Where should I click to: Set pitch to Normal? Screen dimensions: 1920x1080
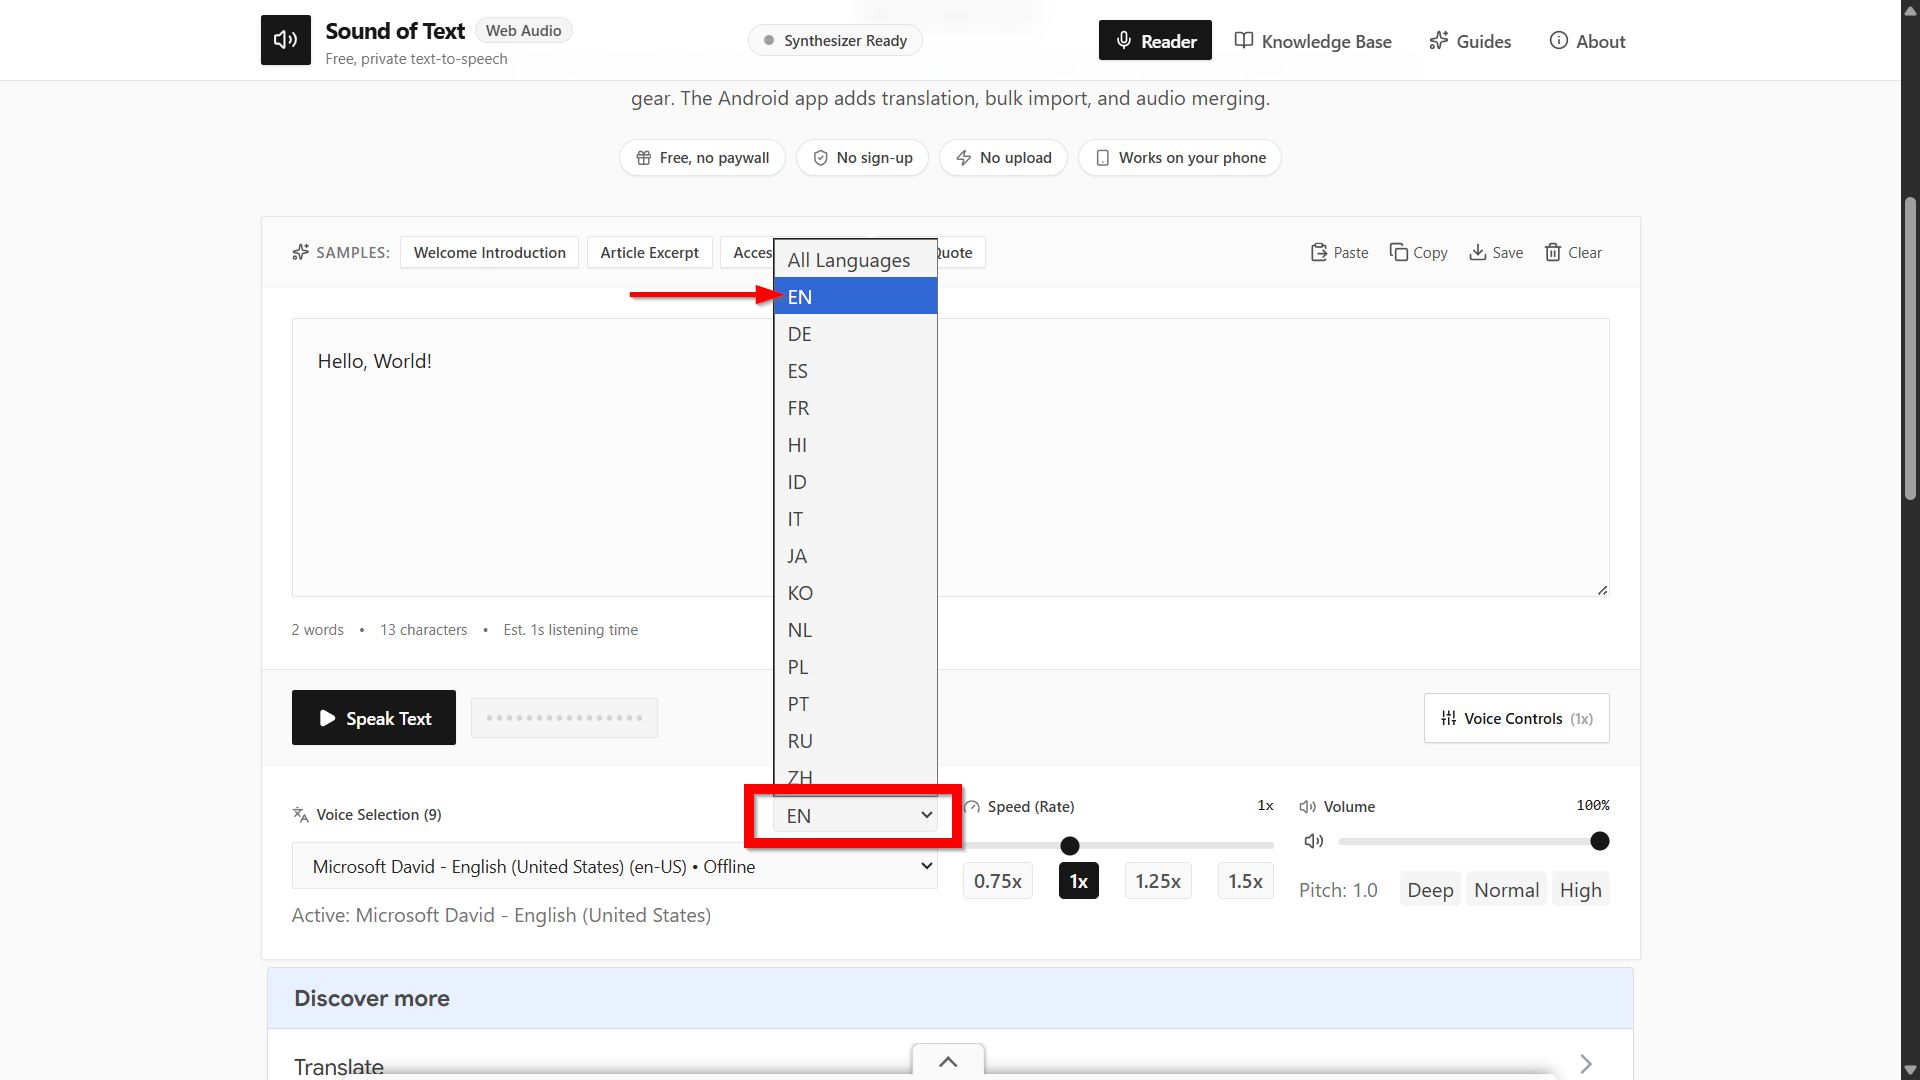coord(1506,890)
